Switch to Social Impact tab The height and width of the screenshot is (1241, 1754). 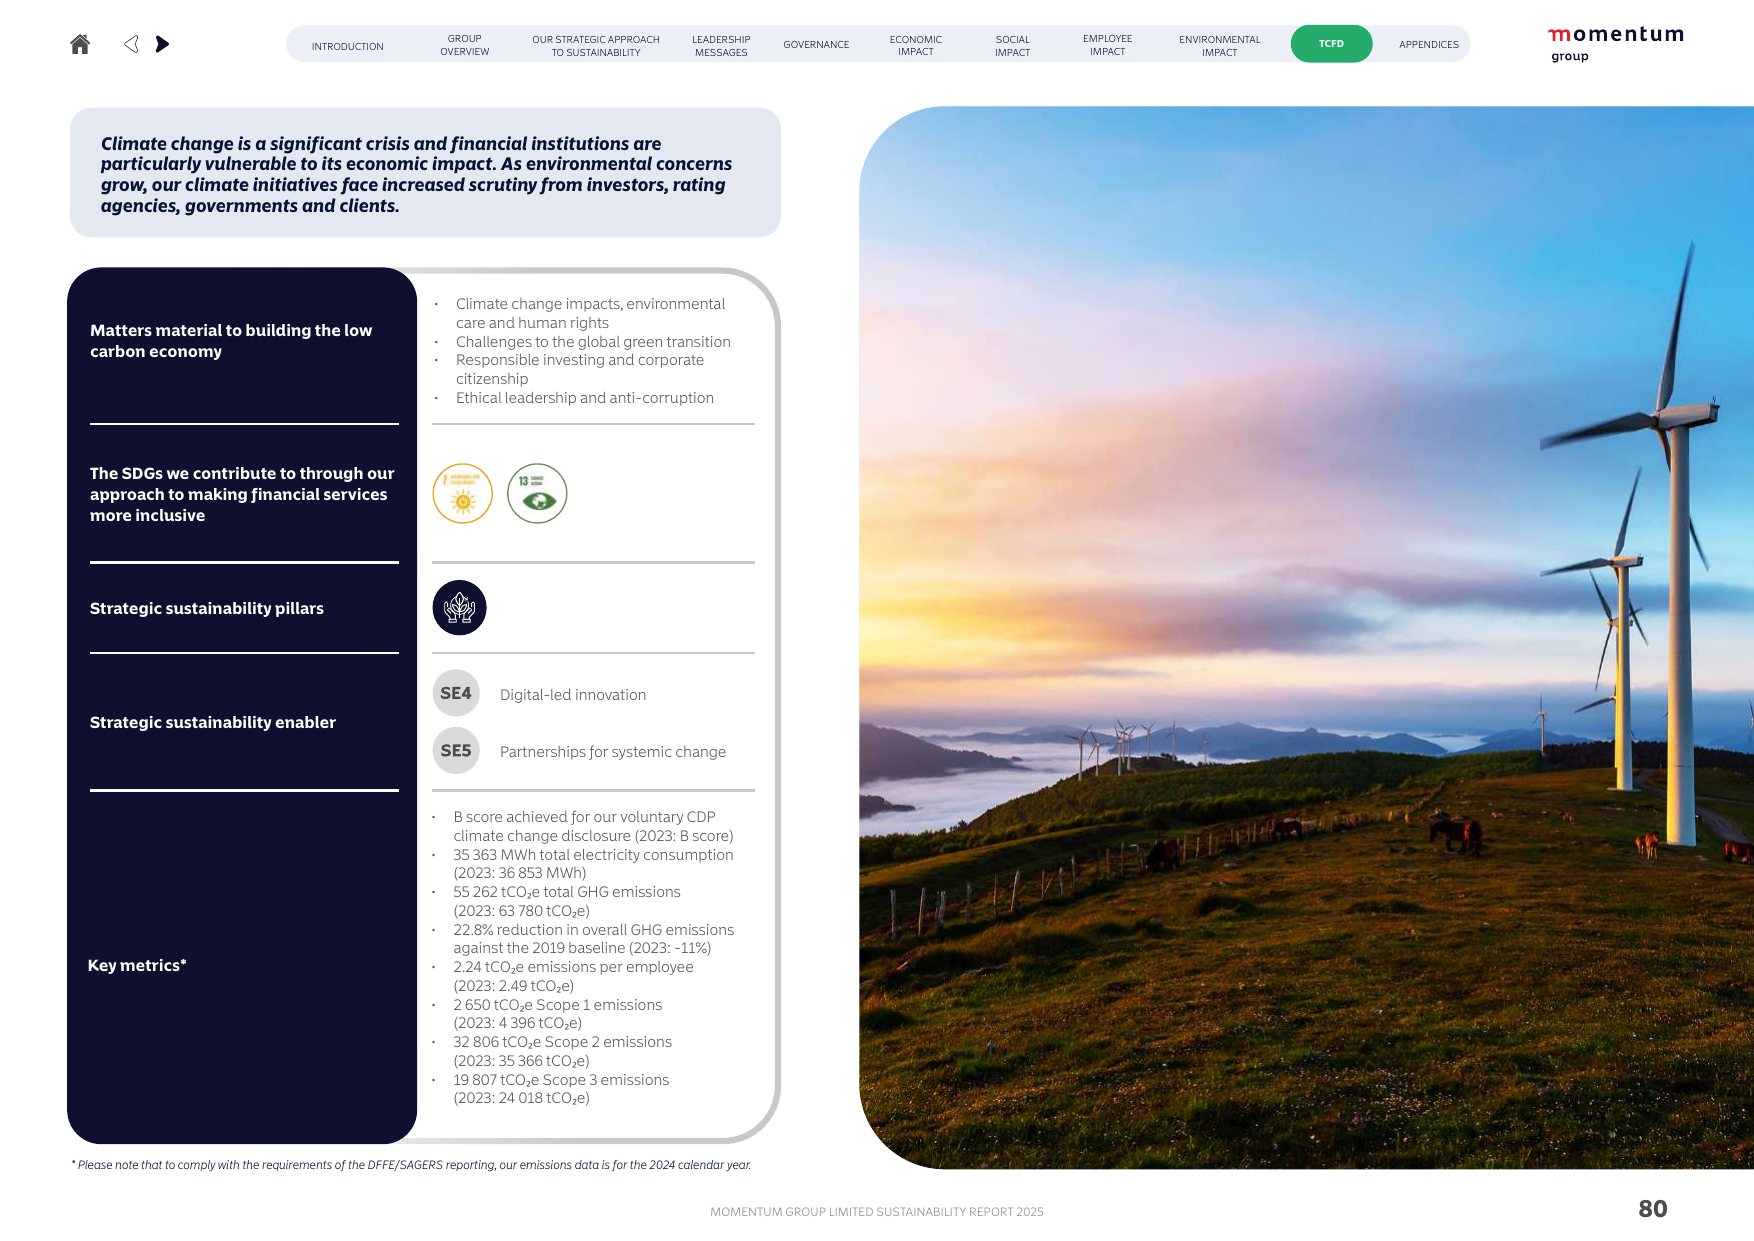click(x=1012, y=46)
